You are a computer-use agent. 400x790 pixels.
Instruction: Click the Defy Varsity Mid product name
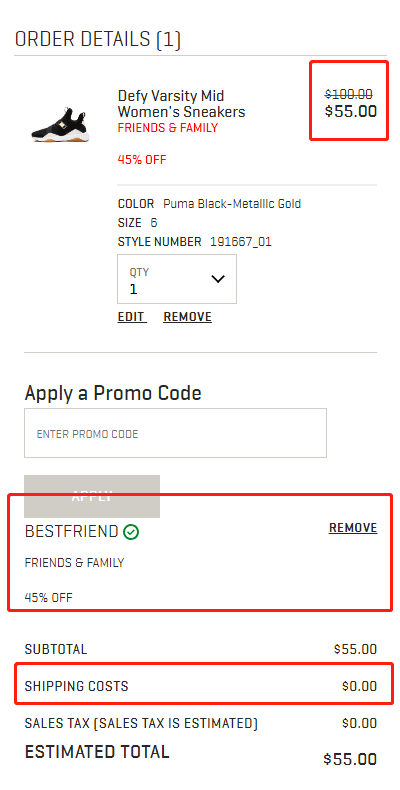click(x=181, y=104)
